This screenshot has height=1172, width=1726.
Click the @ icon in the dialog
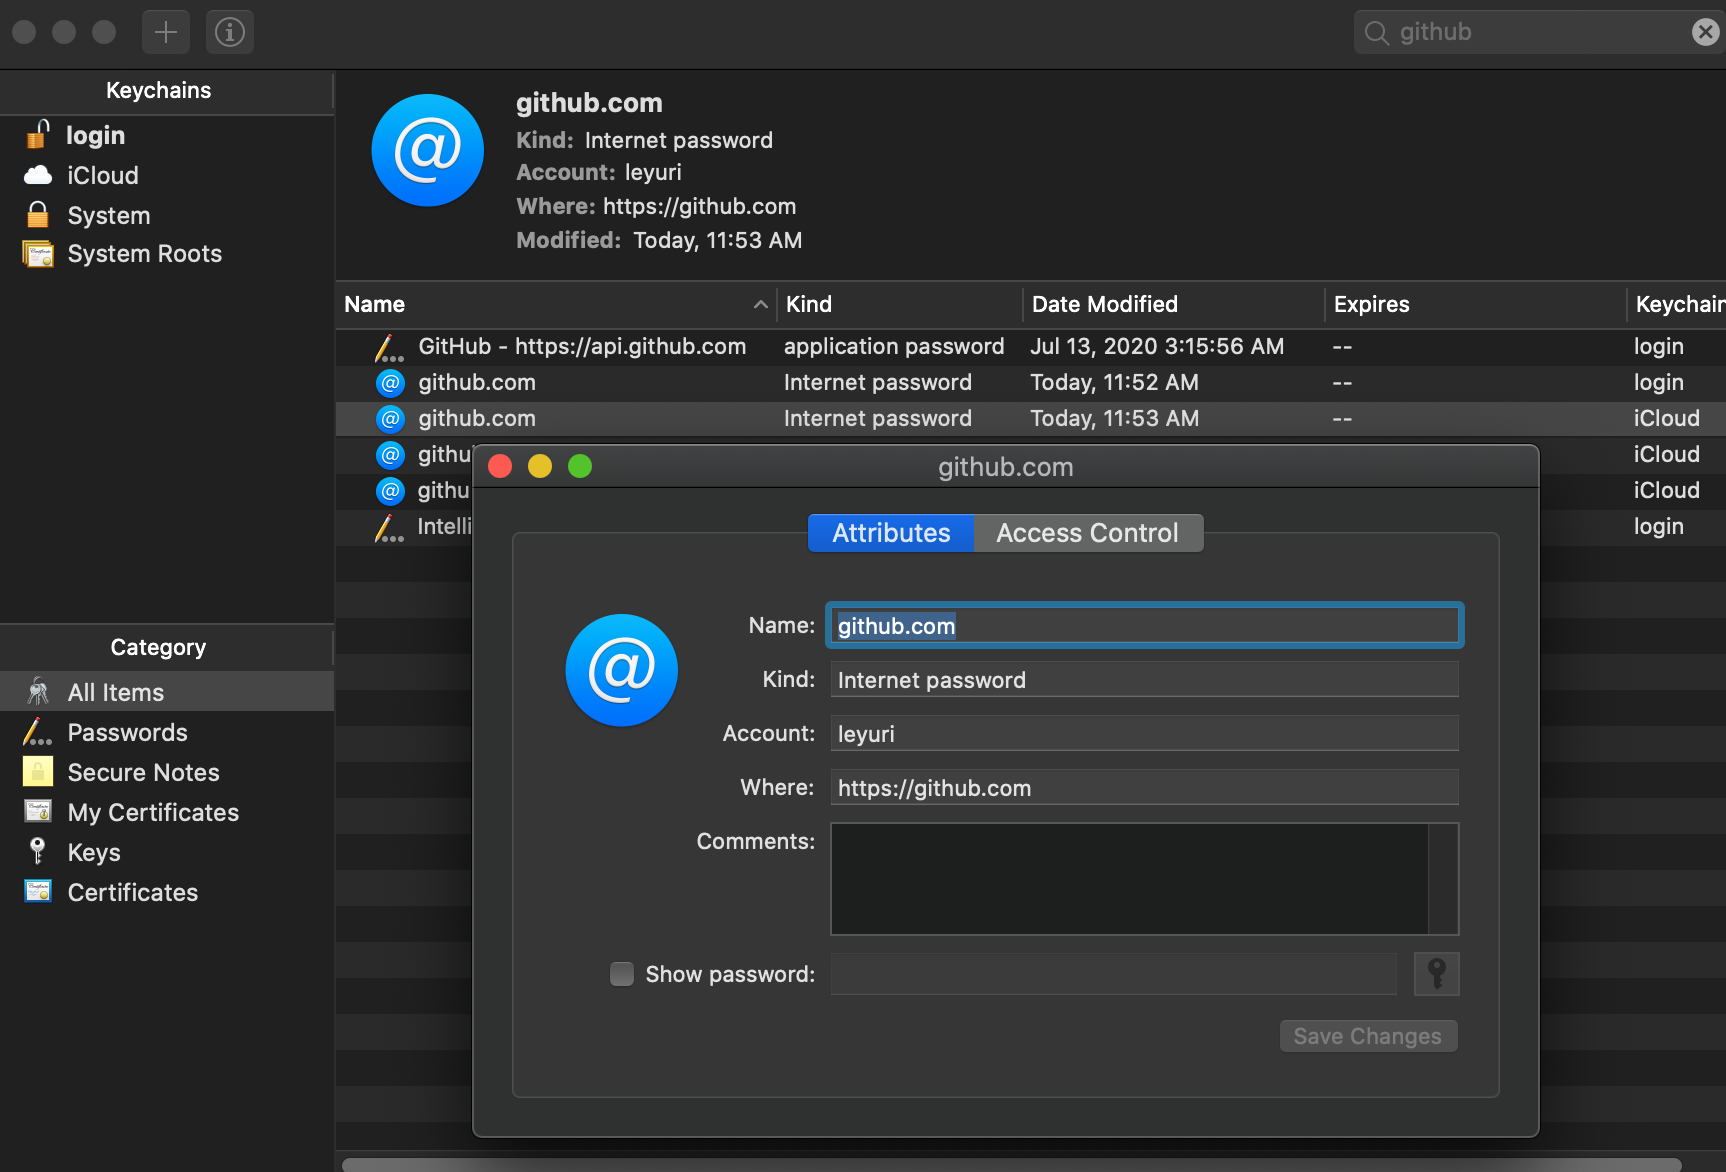tap(622, 670)
